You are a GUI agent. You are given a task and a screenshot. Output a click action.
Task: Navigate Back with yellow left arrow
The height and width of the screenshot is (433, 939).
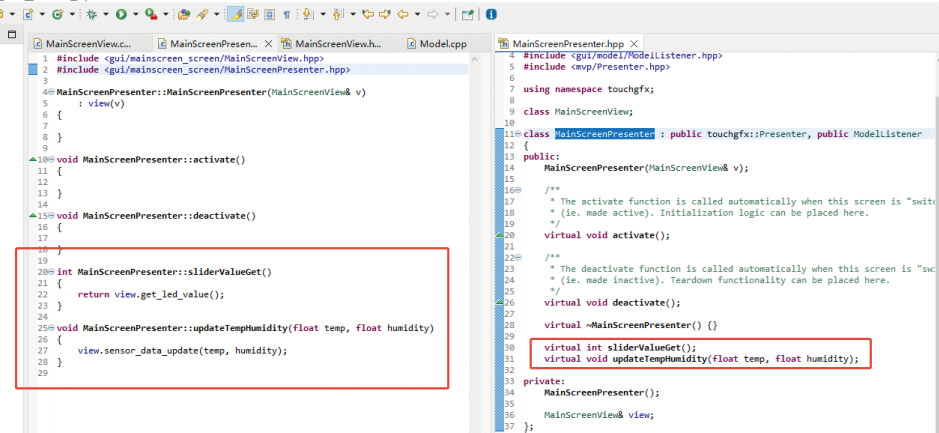403,14
